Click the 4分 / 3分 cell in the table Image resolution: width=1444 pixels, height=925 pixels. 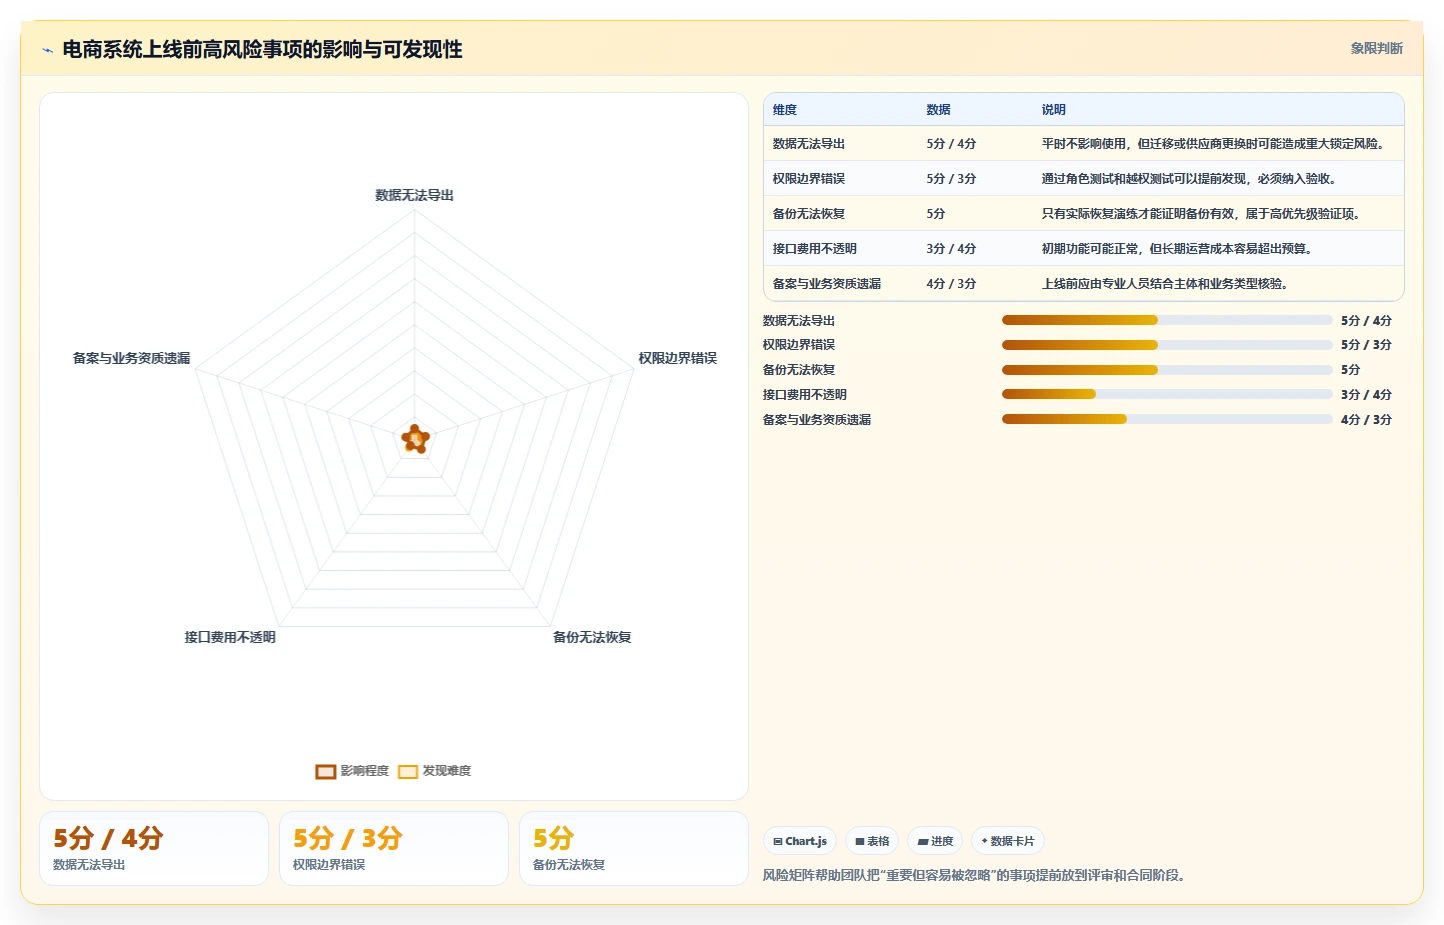pyautogui.click(x=951, y=284)
